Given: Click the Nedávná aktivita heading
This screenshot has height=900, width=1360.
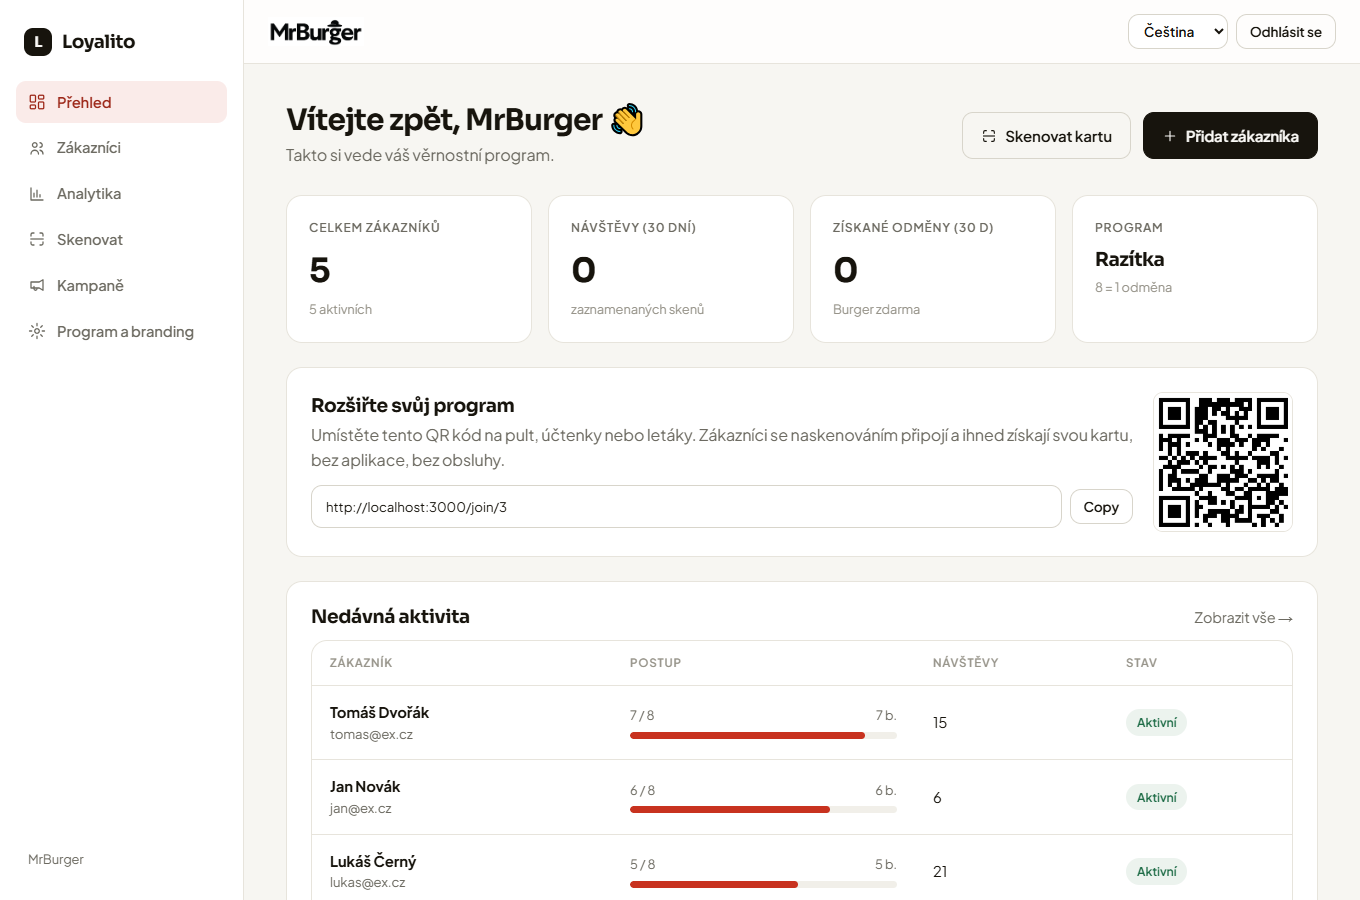Looking at the screenshot, I should point(390,617).
